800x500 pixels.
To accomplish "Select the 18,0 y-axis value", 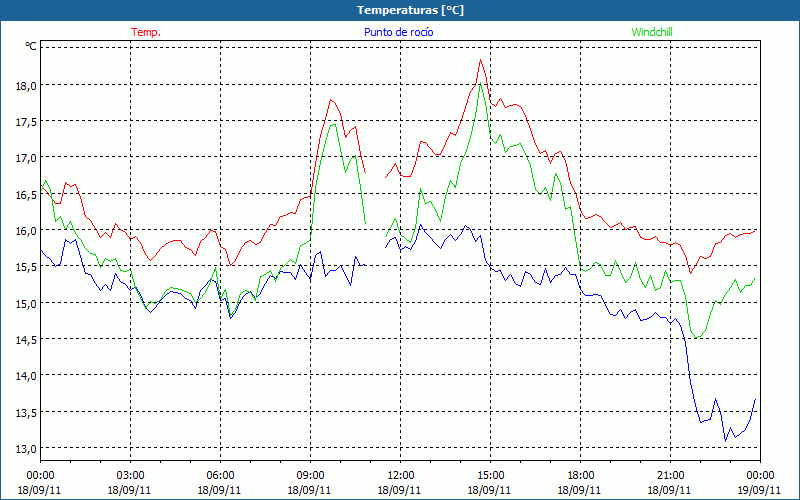I will pyautogui.click(x=27, y=86).
